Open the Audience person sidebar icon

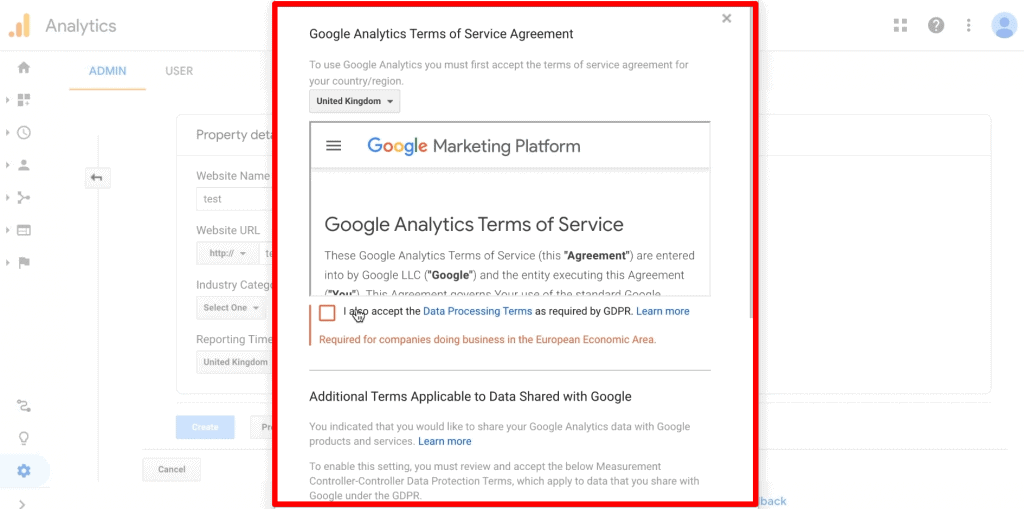click(x=24, y=165)
